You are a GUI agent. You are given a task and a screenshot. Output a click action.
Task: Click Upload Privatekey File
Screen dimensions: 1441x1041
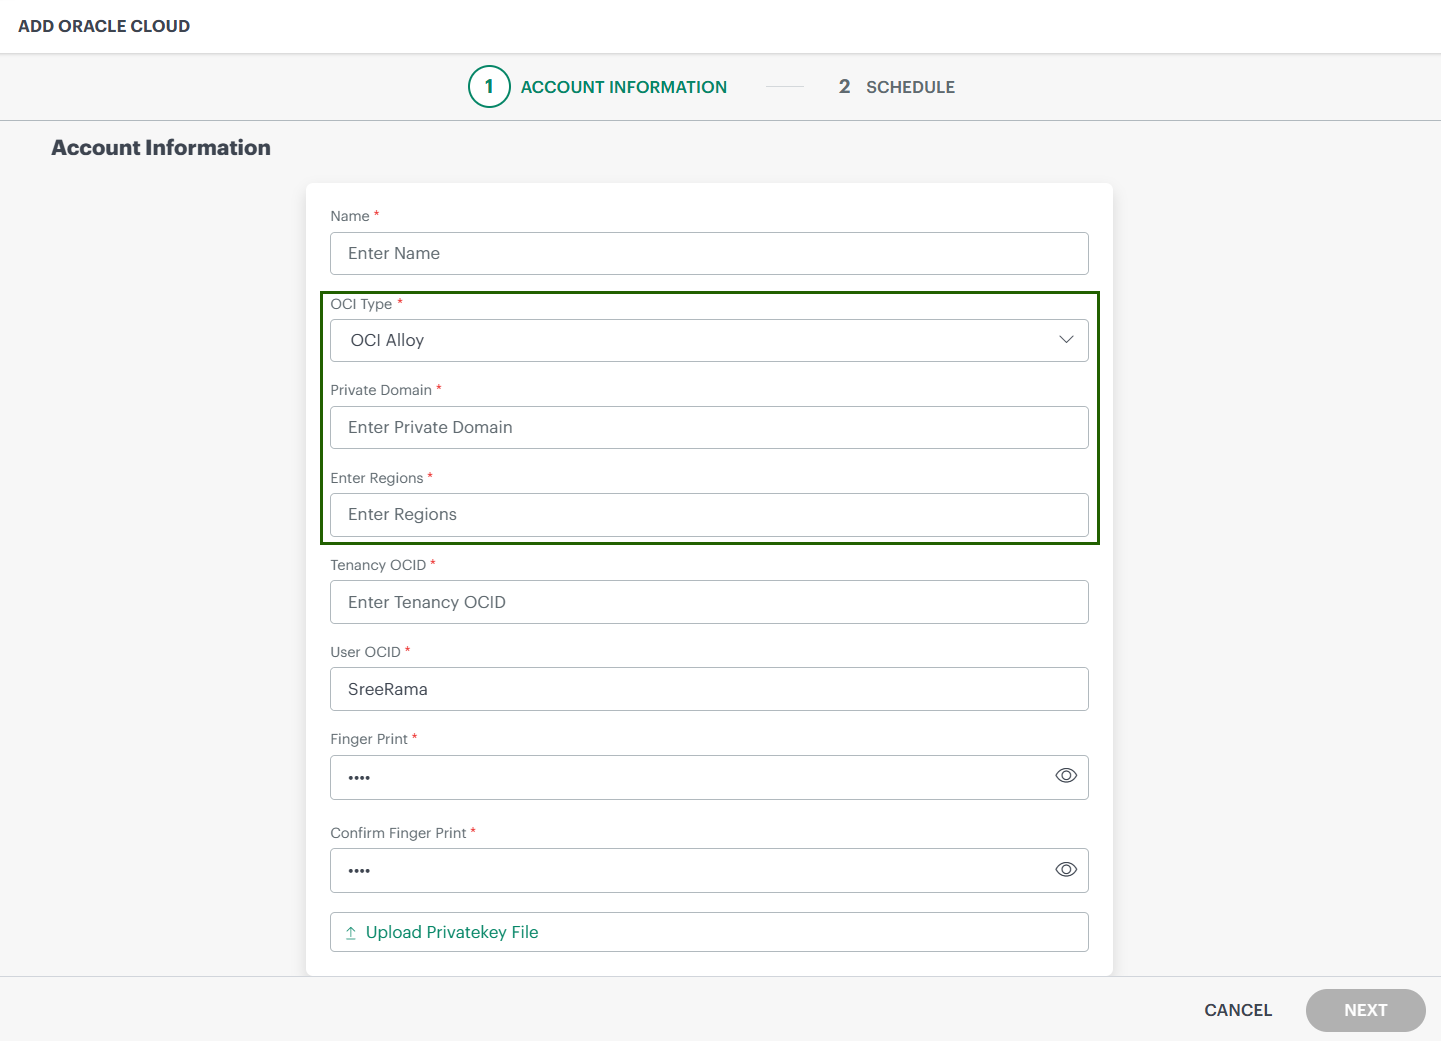pos(452,932)
